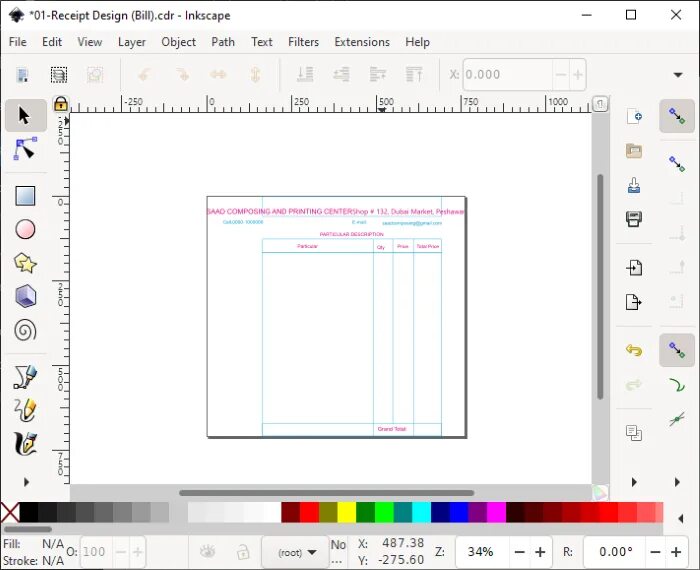
Task: Click Export file icon
Action: (634, 302)
